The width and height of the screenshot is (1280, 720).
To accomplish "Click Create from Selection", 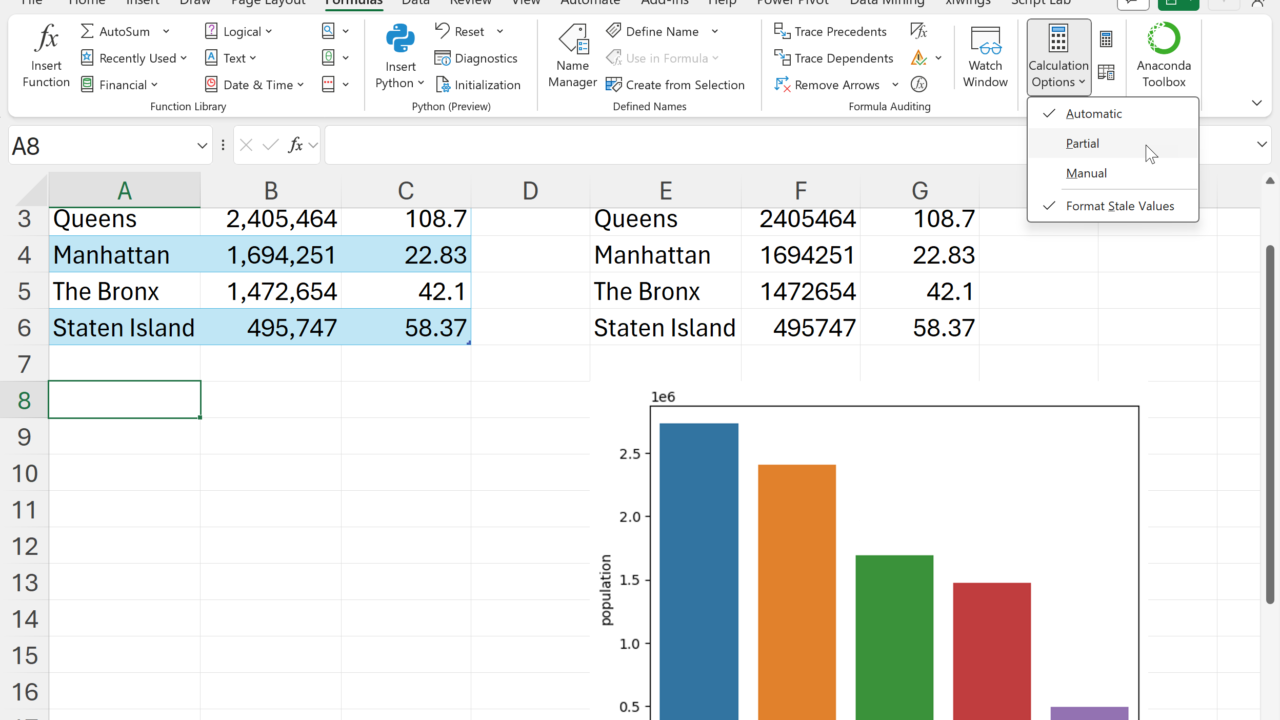I will tap(675, 85).
